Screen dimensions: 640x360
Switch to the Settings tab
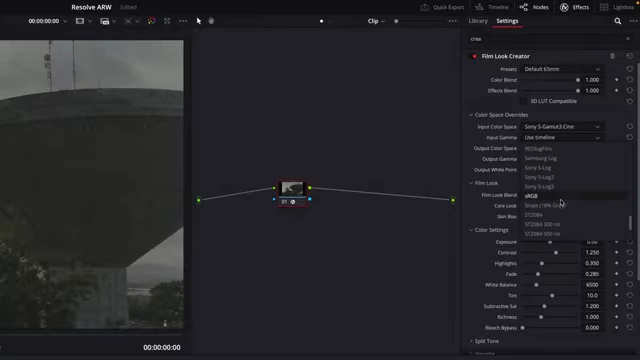pyautogui.click(x=507, y=21)
